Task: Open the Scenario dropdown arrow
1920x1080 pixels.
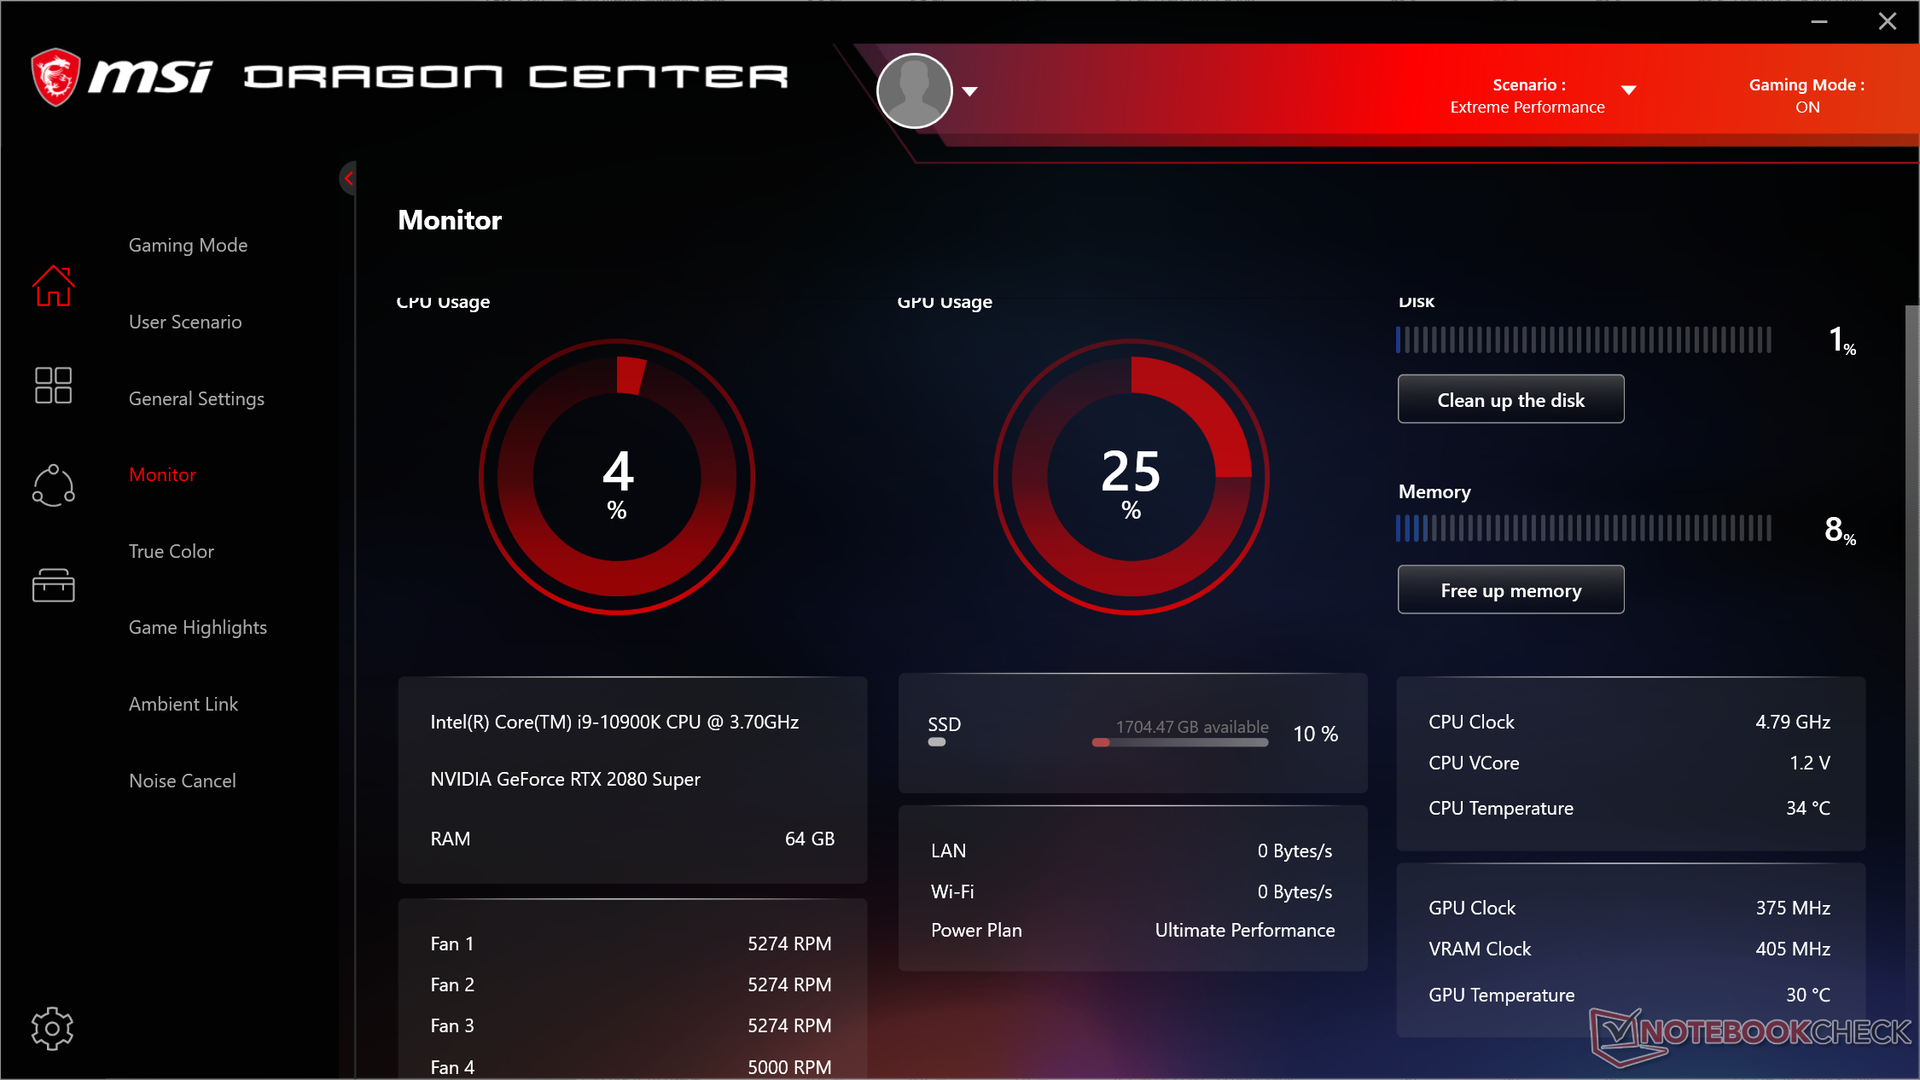Action: click(x=1628, y=90)
